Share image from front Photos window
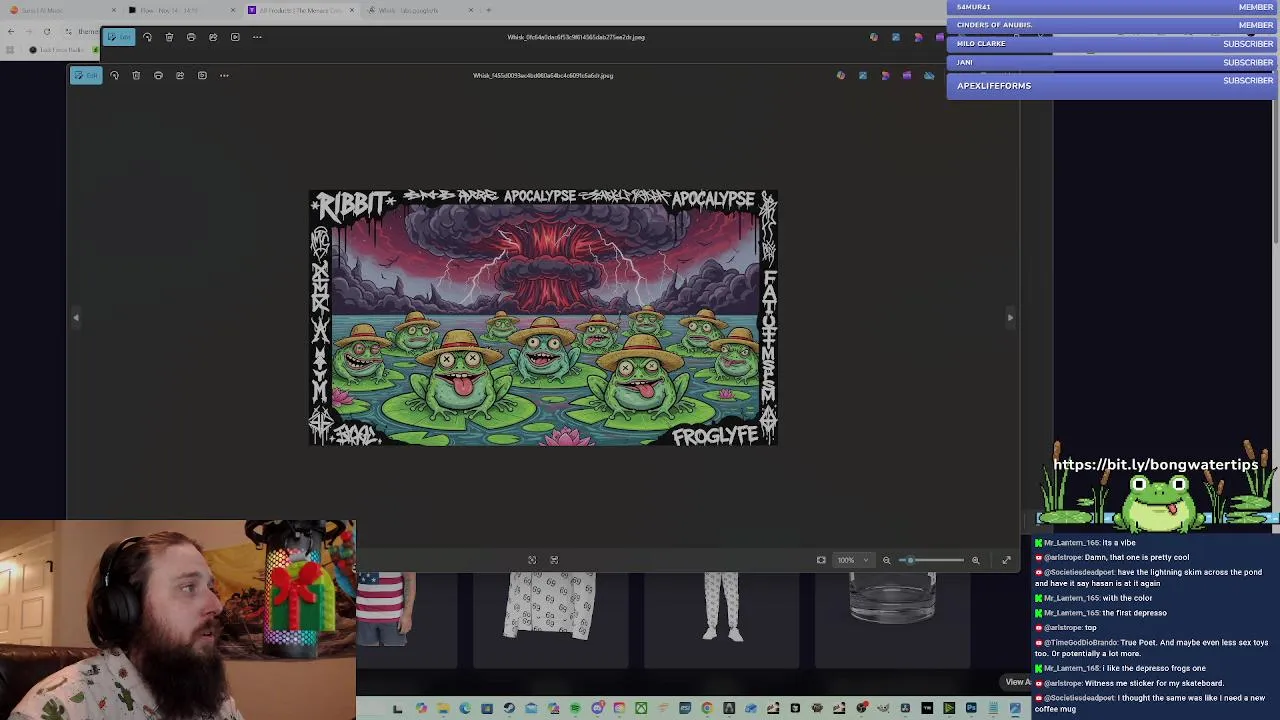The height and width of the screenshot is (720, 1280). 180,75
